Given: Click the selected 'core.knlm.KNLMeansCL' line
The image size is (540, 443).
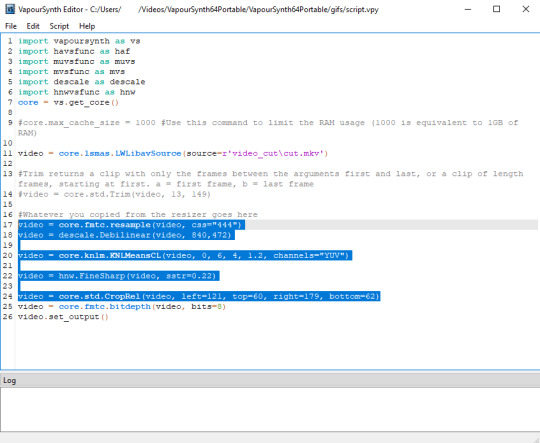Looking at the screenshot, I should point(185,256).
